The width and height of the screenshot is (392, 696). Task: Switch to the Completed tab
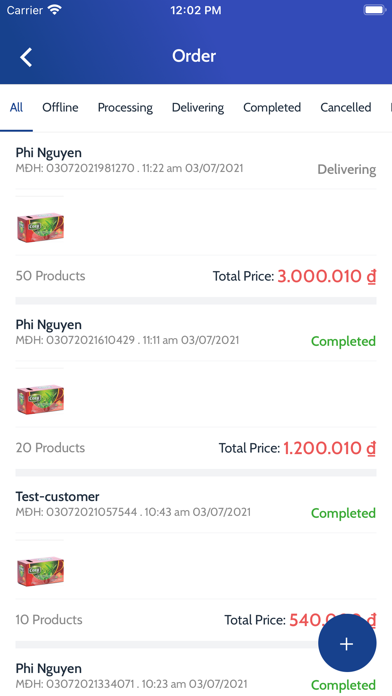(x=272, y=108)
